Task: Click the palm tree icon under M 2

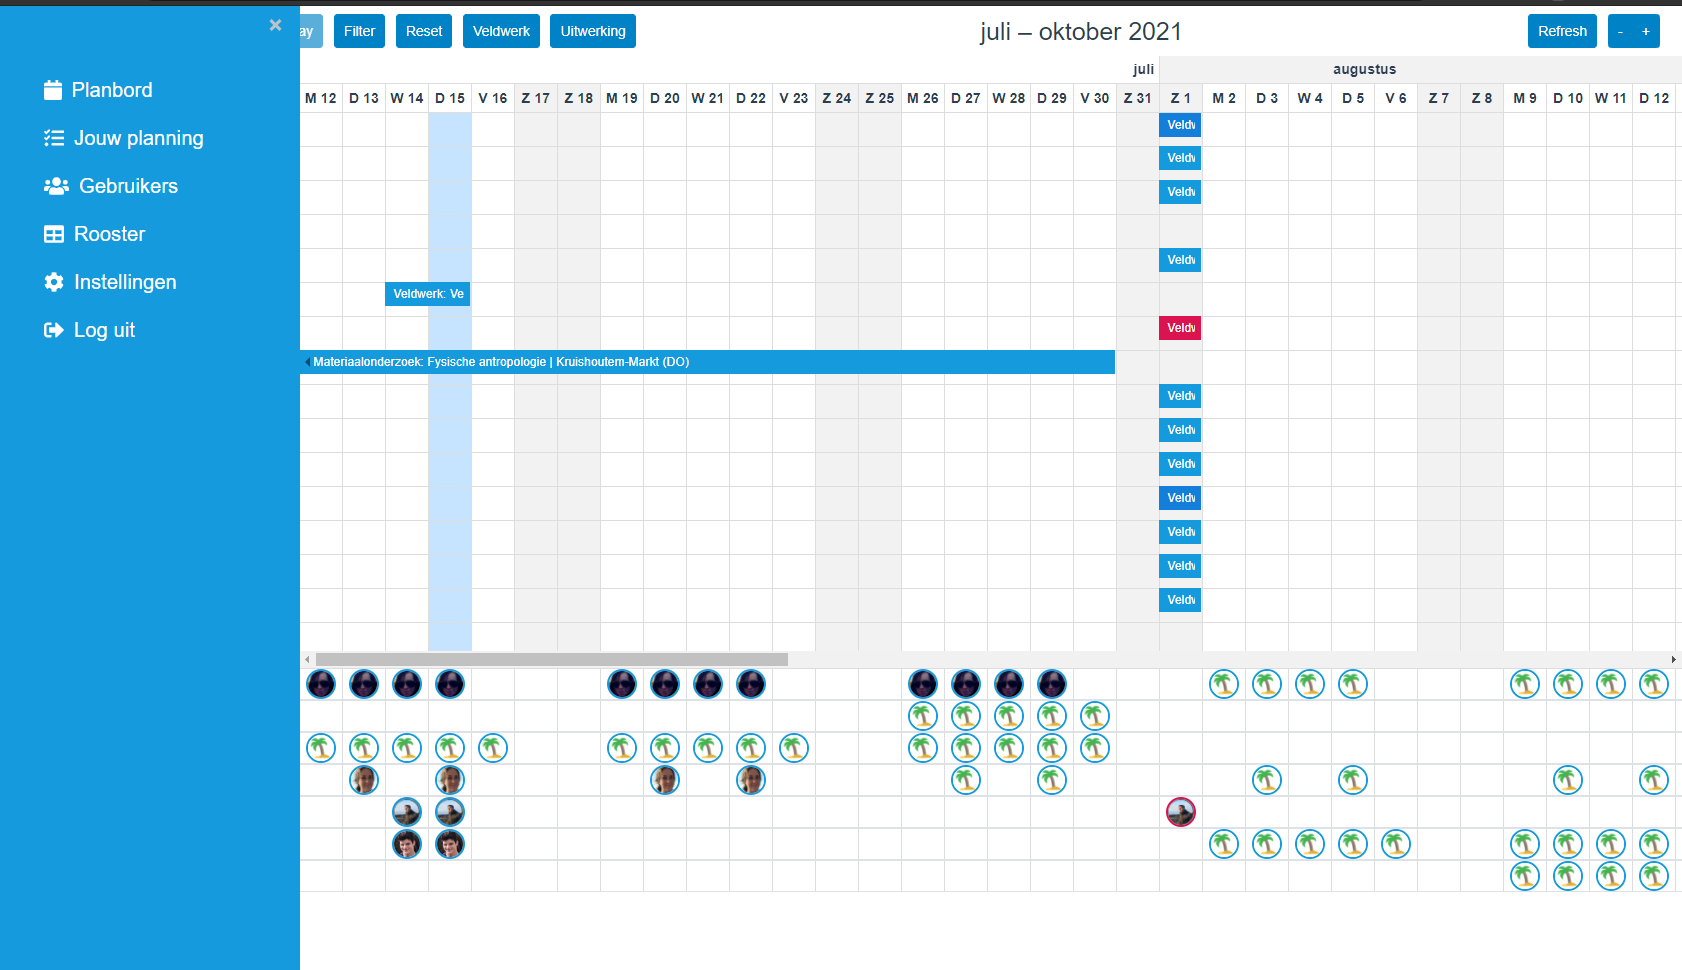Action: tap(1224, 684)
